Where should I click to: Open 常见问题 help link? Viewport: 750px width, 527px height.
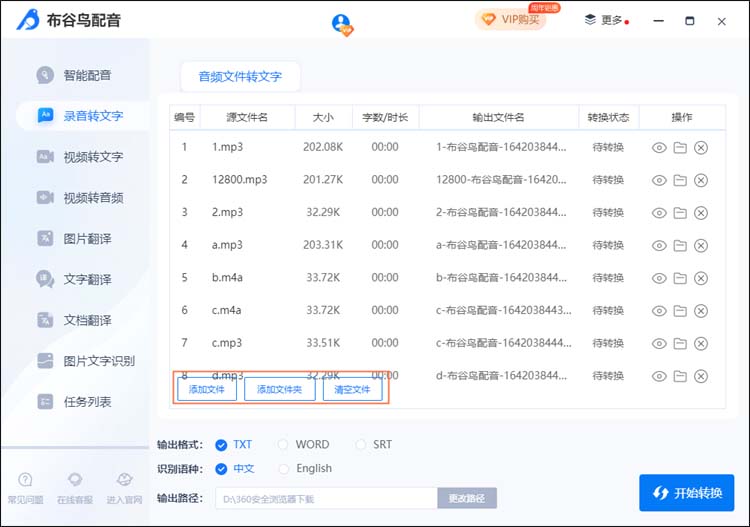(x=25, y=488)
